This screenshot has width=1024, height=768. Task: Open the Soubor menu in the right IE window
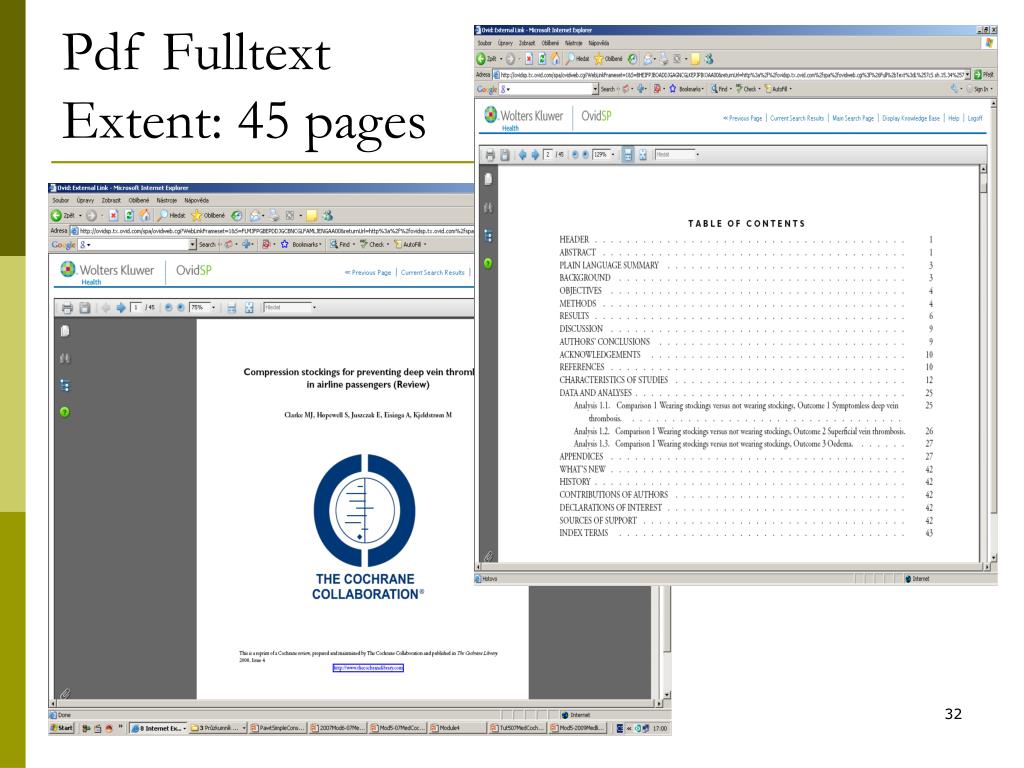click(x=485, y=43)
